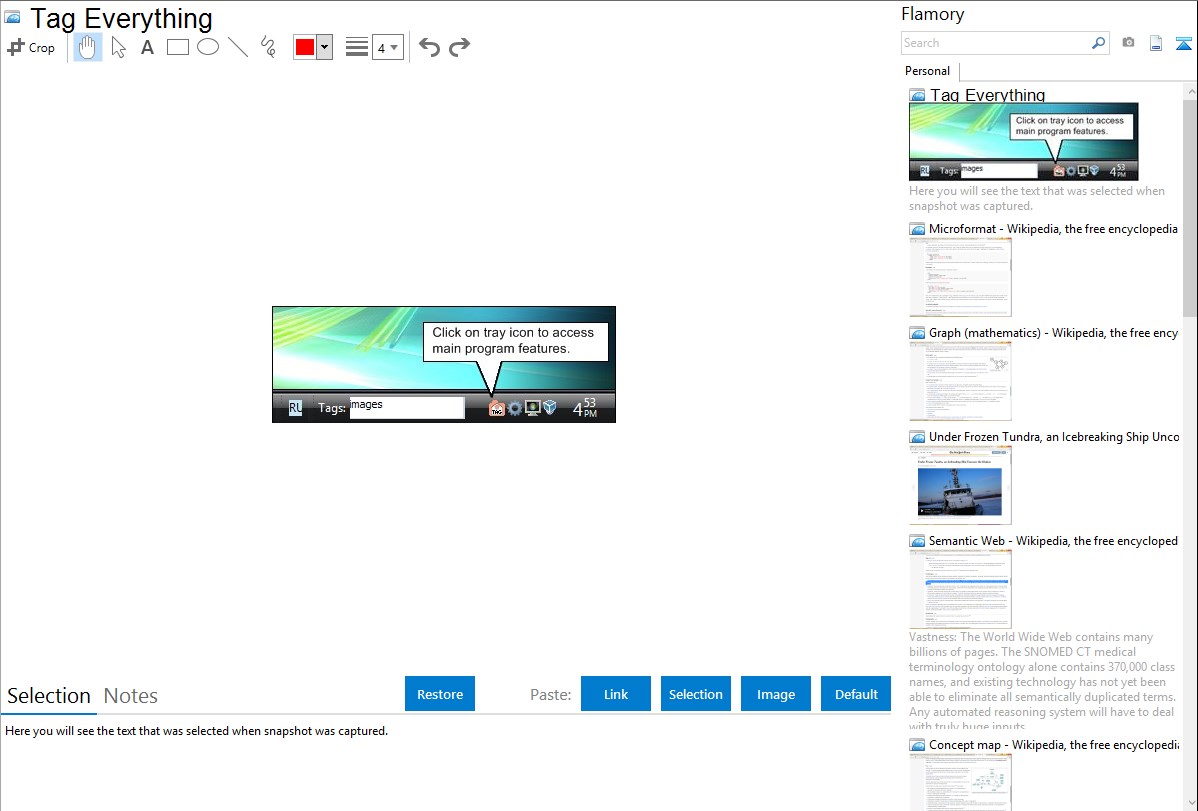Screen dimensions: 1198x811
Task: Click the 'Vastness: The World Wide Web' description text
Action: pos(1042,681)
